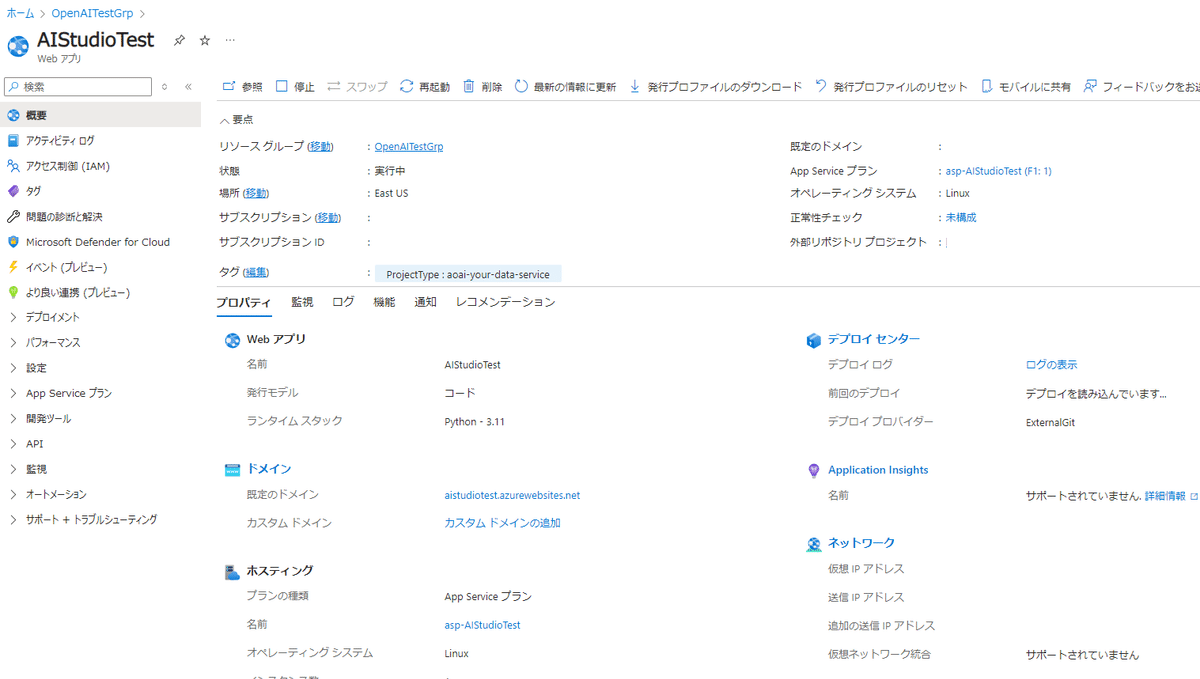This screenshot has height=679, width=1200.
Task: Open the more options ellipsis next to title
Action: coord(230,41)
